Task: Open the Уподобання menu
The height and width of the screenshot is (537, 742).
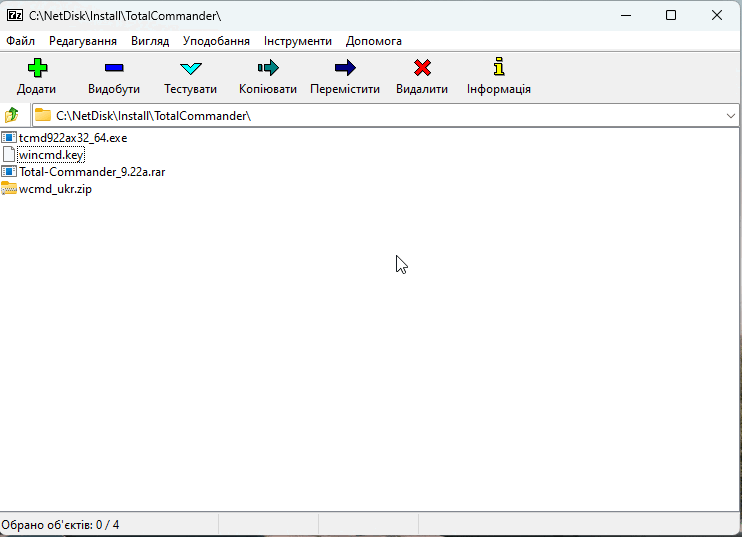Action: pyautogui.click(x=216, y=41)
